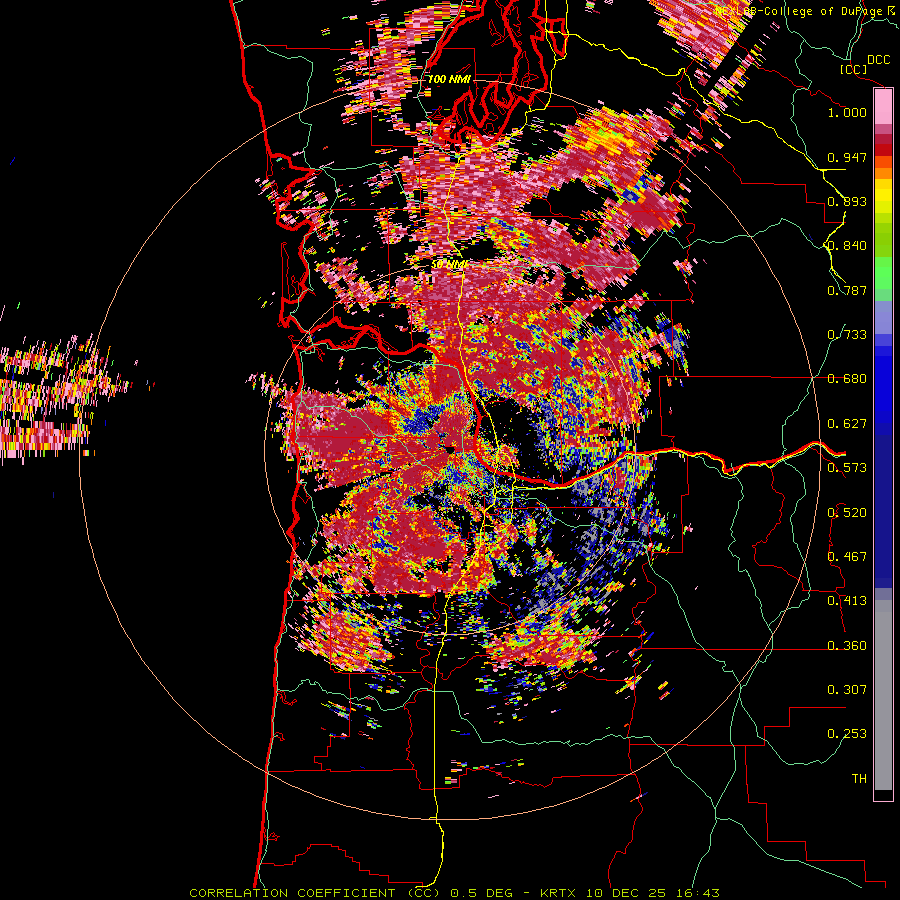Select the 0.467 legend value

coord(847,557)
